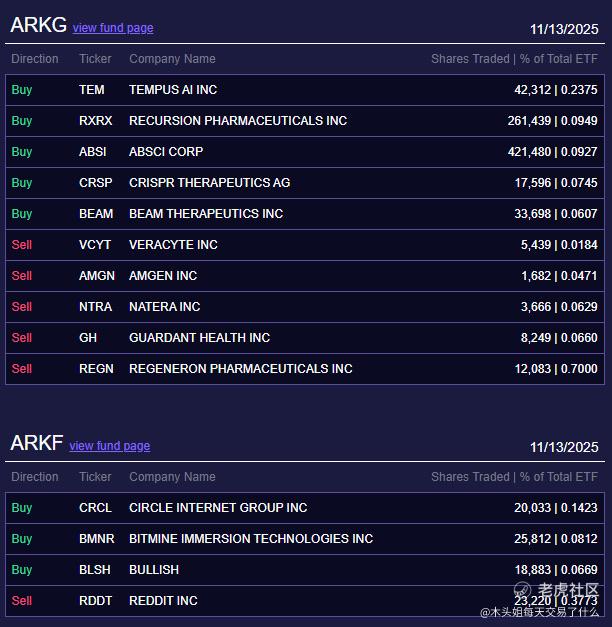Image resolution: width=612 pixels, height=627 pixels.
Task: Click the AMGN ticker cell
Action: (97, 276)
